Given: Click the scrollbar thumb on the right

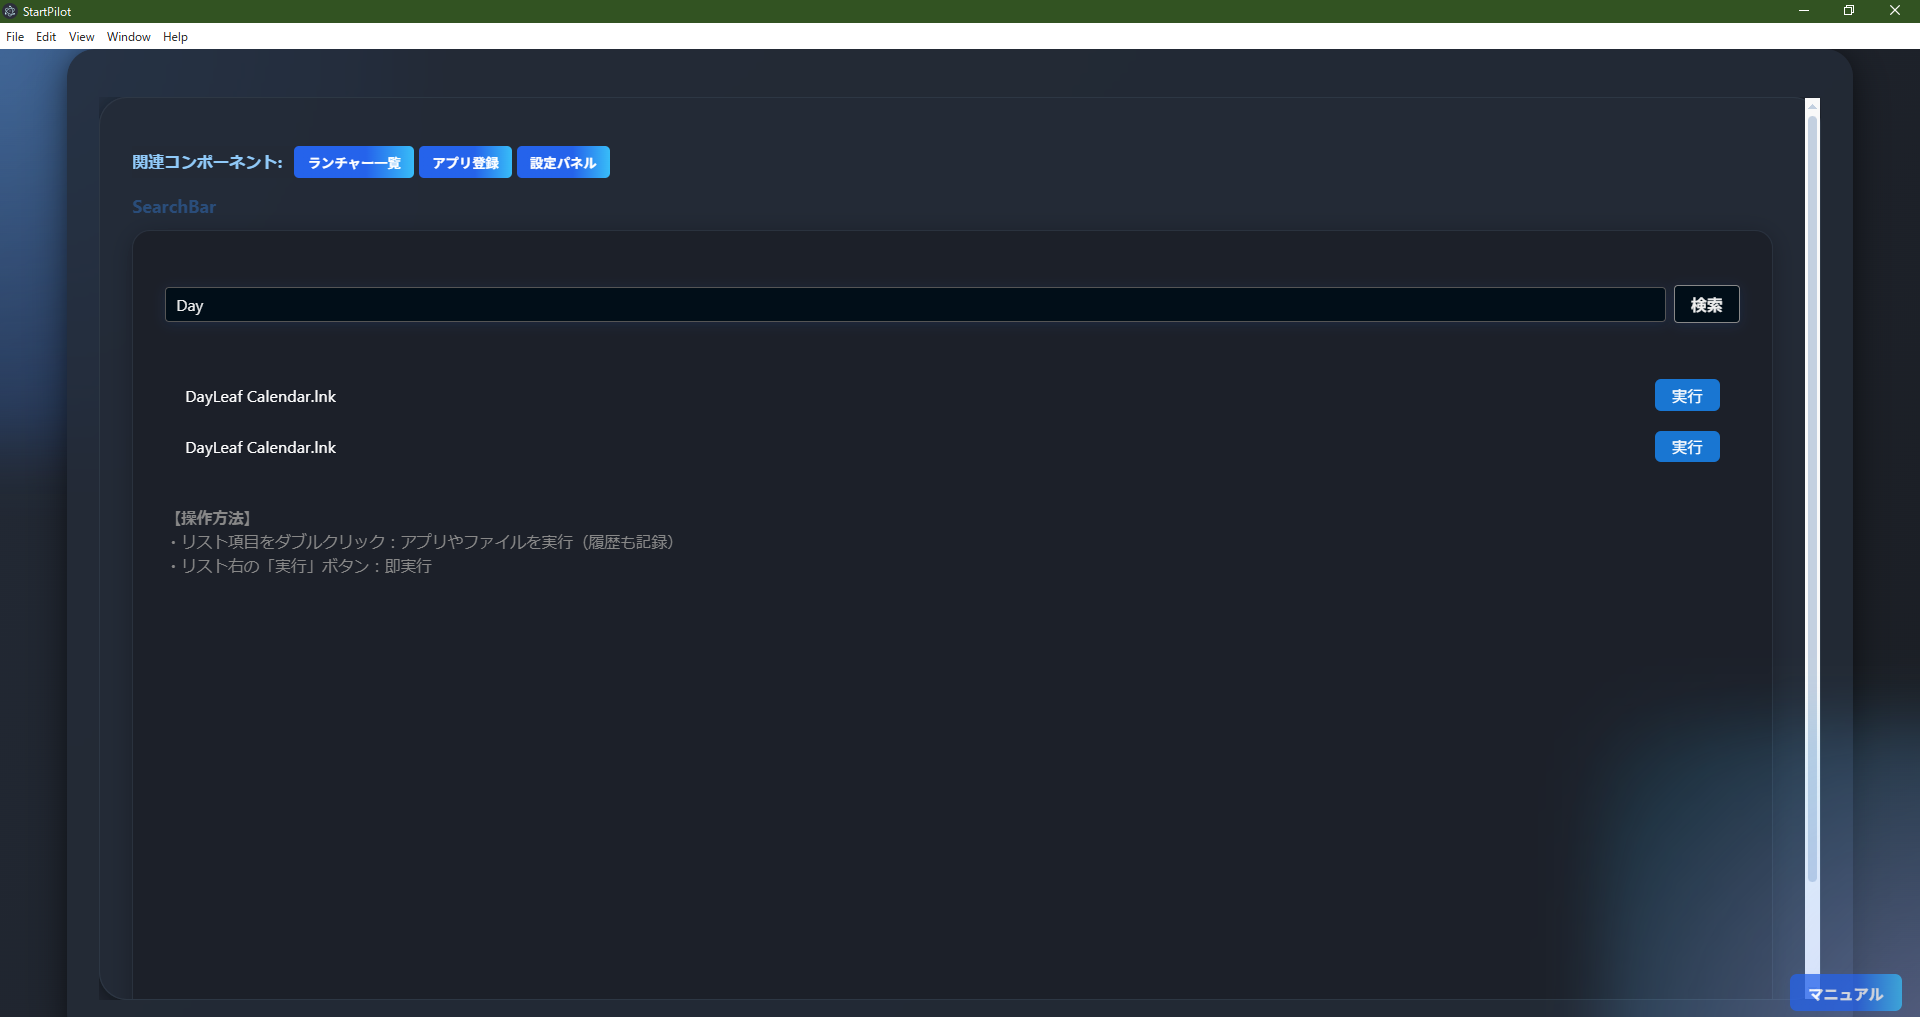Looking at the screenshot, I should pos(1810,500).
